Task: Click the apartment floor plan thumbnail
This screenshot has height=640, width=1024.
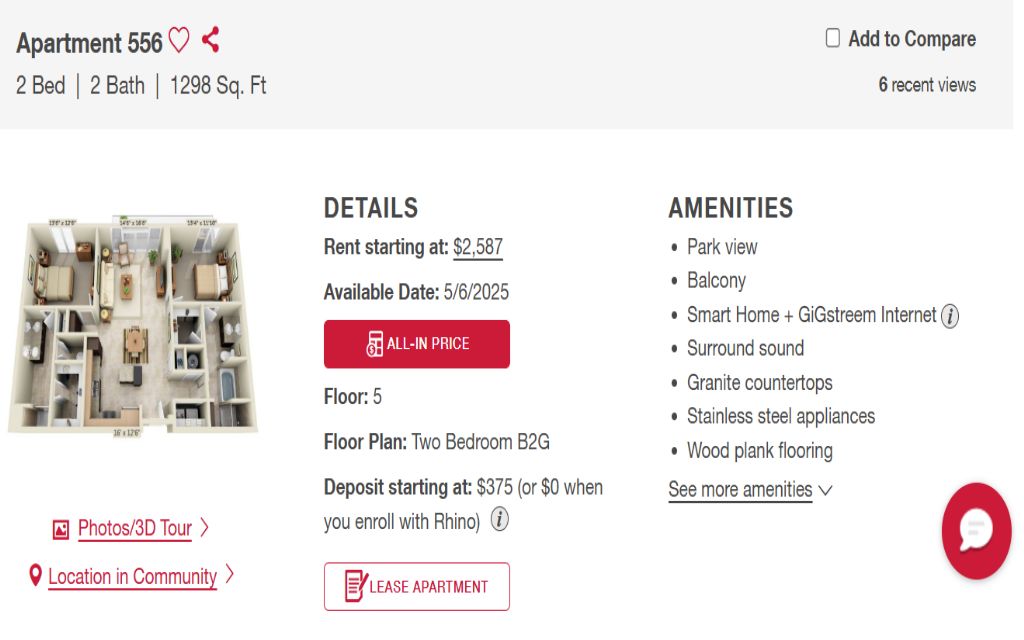Action: pos(132,326)
